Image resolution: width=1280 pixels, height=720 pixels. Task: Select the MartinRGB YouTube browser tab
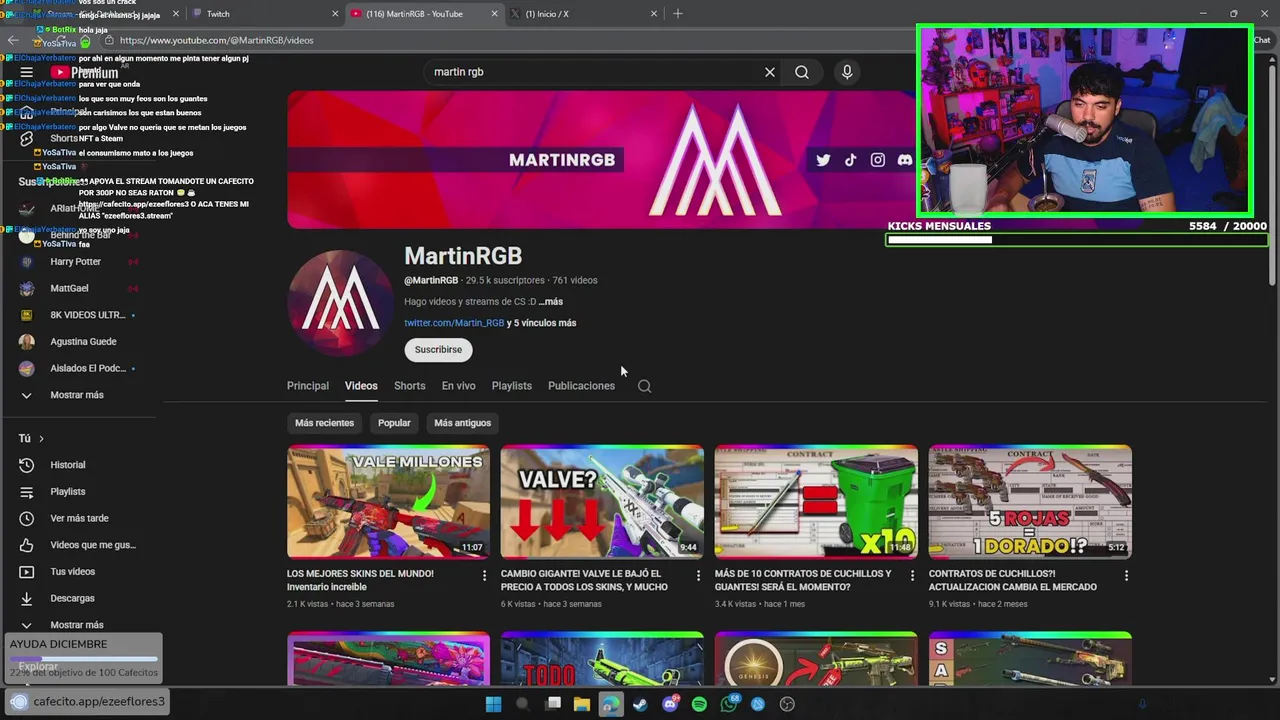[424, 14]
